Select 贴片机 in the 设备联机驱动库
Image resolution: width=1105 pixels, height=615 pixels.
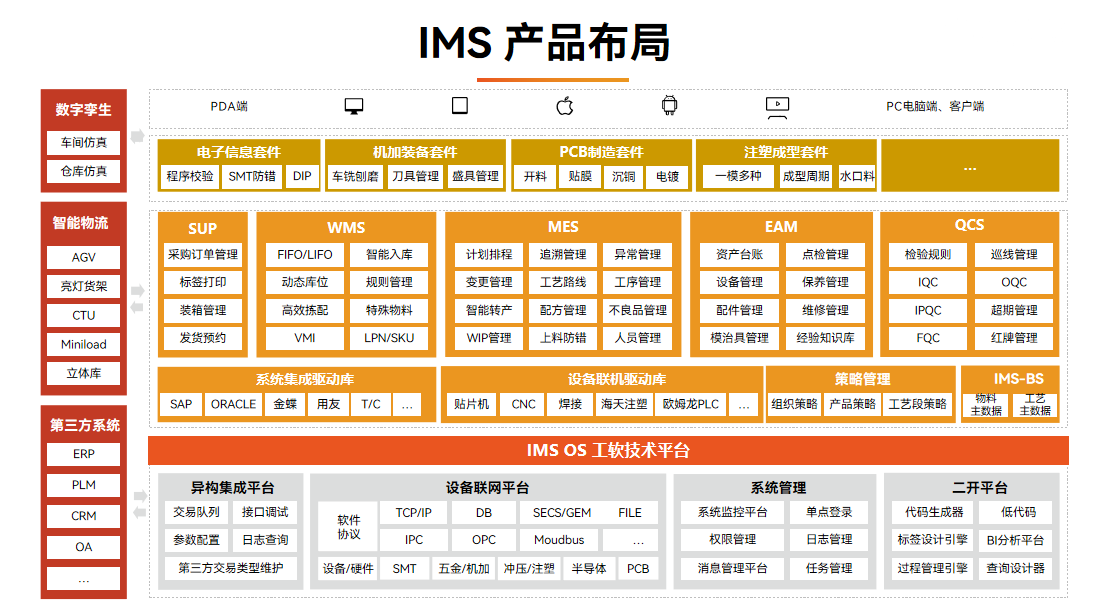(471, 404)
